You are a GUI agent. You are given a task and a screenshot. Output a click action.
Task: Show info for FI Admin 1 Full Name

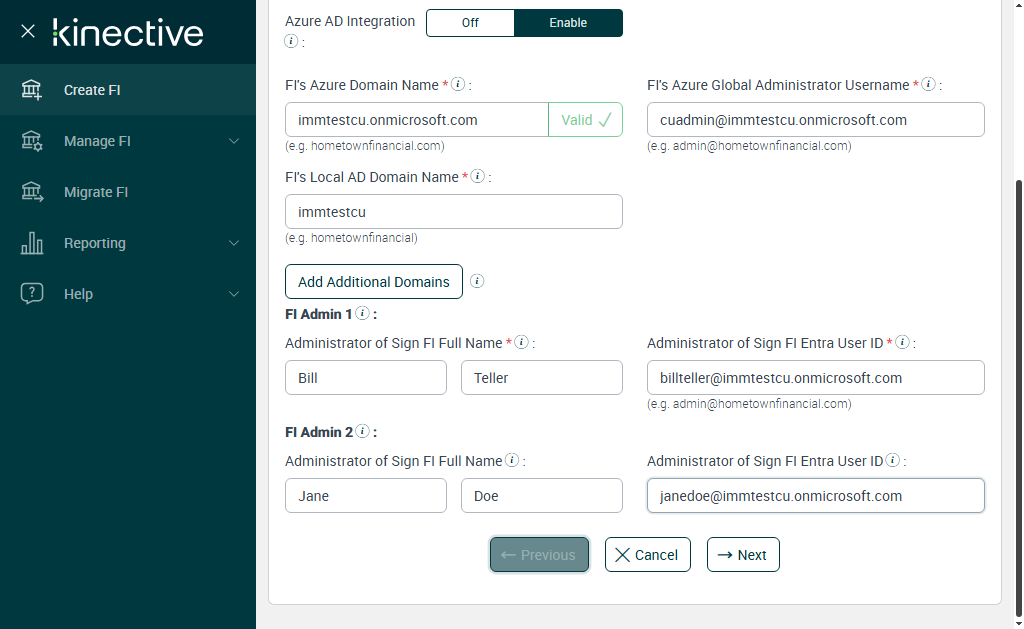522,342
